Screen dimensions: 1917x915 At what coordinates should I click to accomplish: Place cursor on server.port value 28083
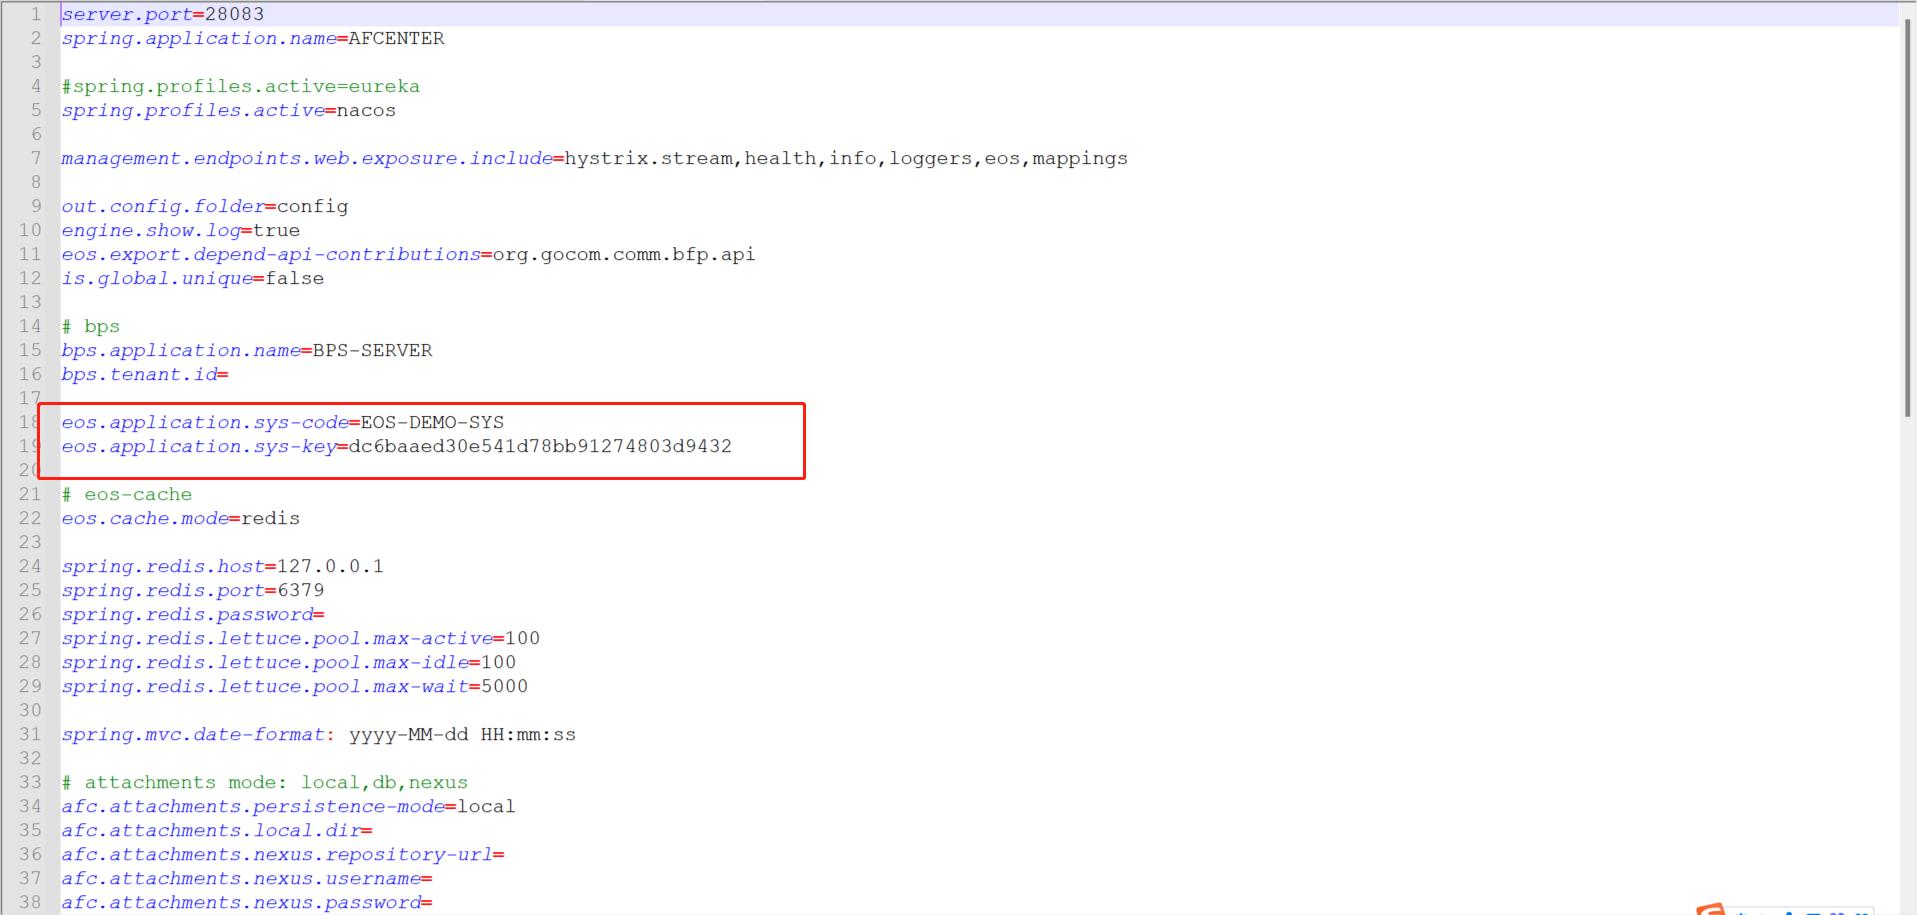[234, 14]
